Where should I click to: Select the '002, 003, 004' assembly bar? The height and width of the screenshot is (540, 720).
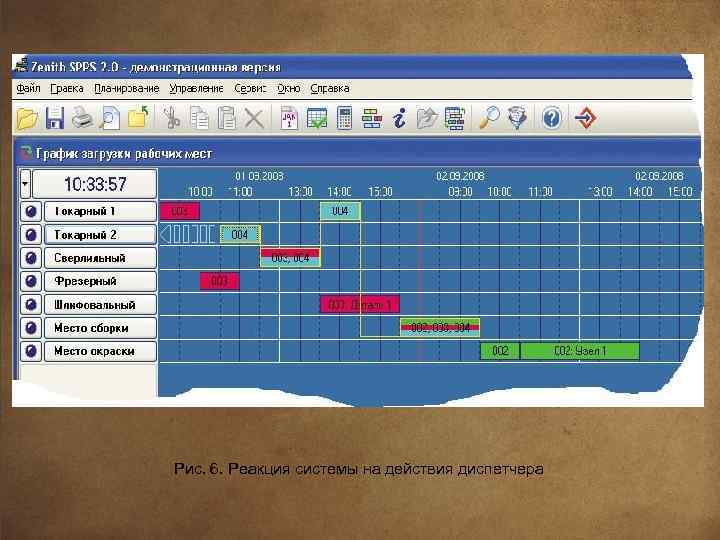click(440, 327)
